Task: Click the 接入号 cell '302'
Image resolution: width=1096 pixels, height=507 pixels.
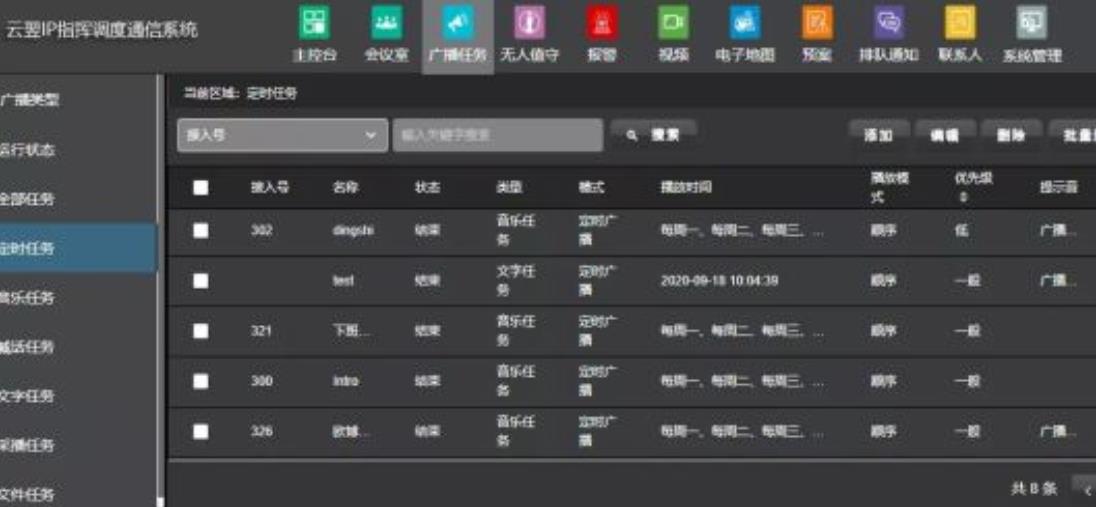Action: [x=261, y=231]
